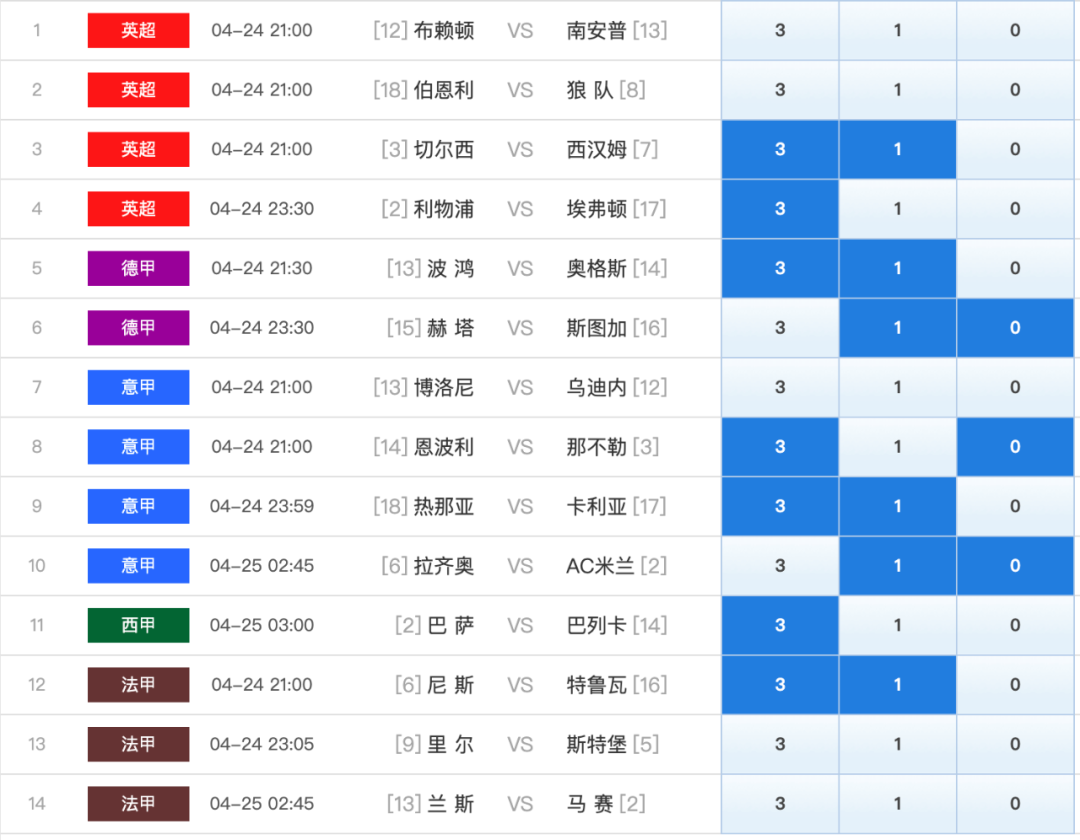Select result 1 for 恩波利 vs 那不勒
Screen dimensions: 1080x840
[897, 447]
